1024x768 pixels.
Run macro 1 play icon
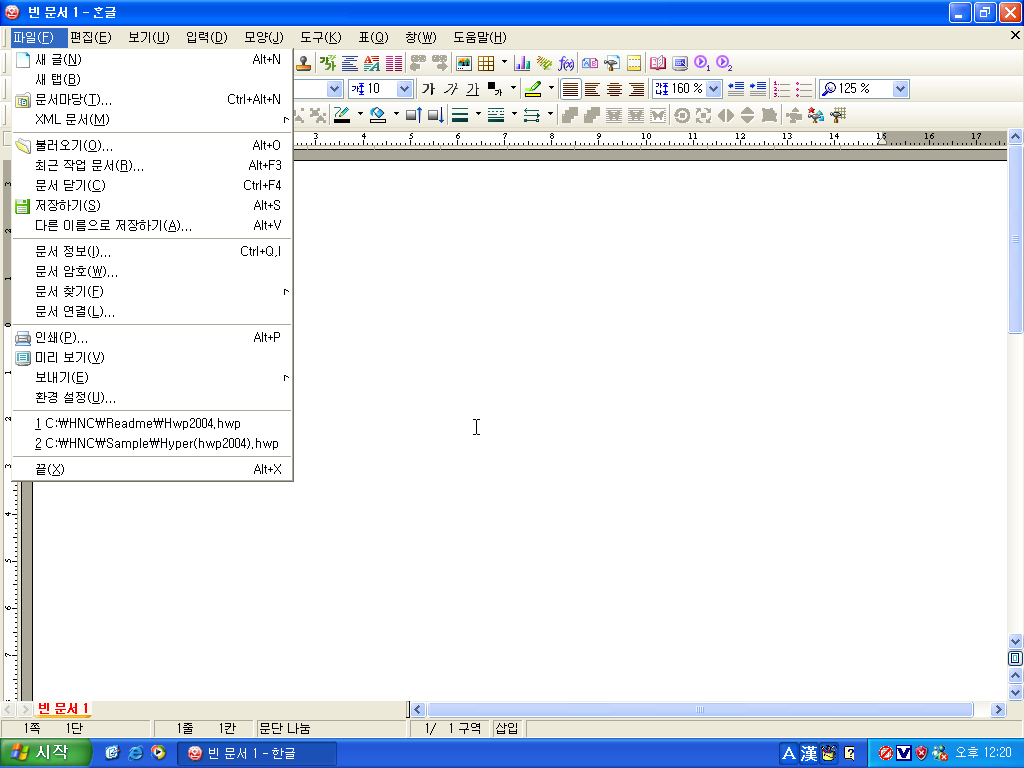coord(702,63)
